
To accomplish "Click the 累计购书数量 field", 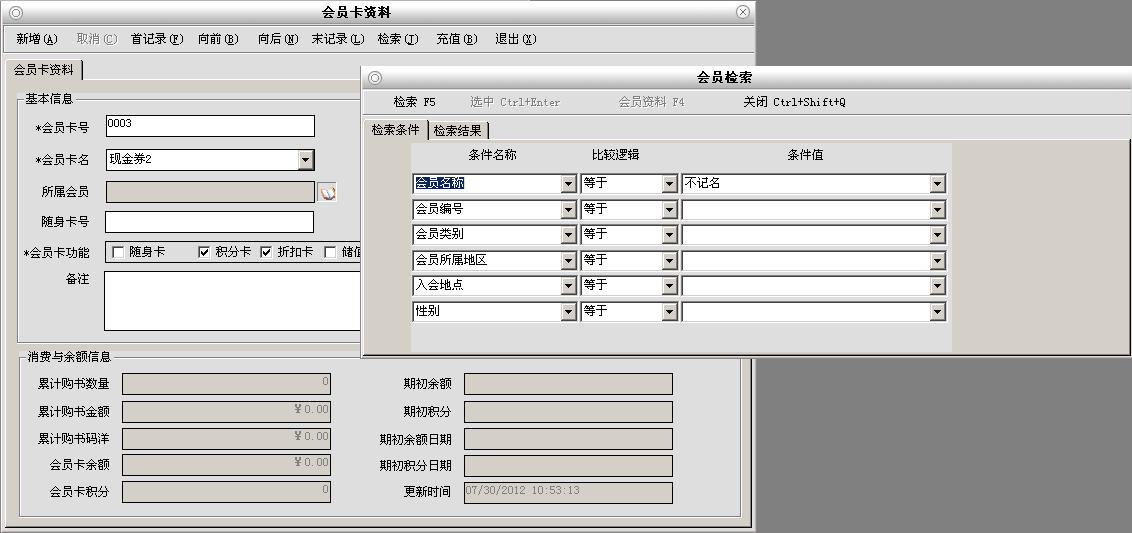I will pos(226,384).
